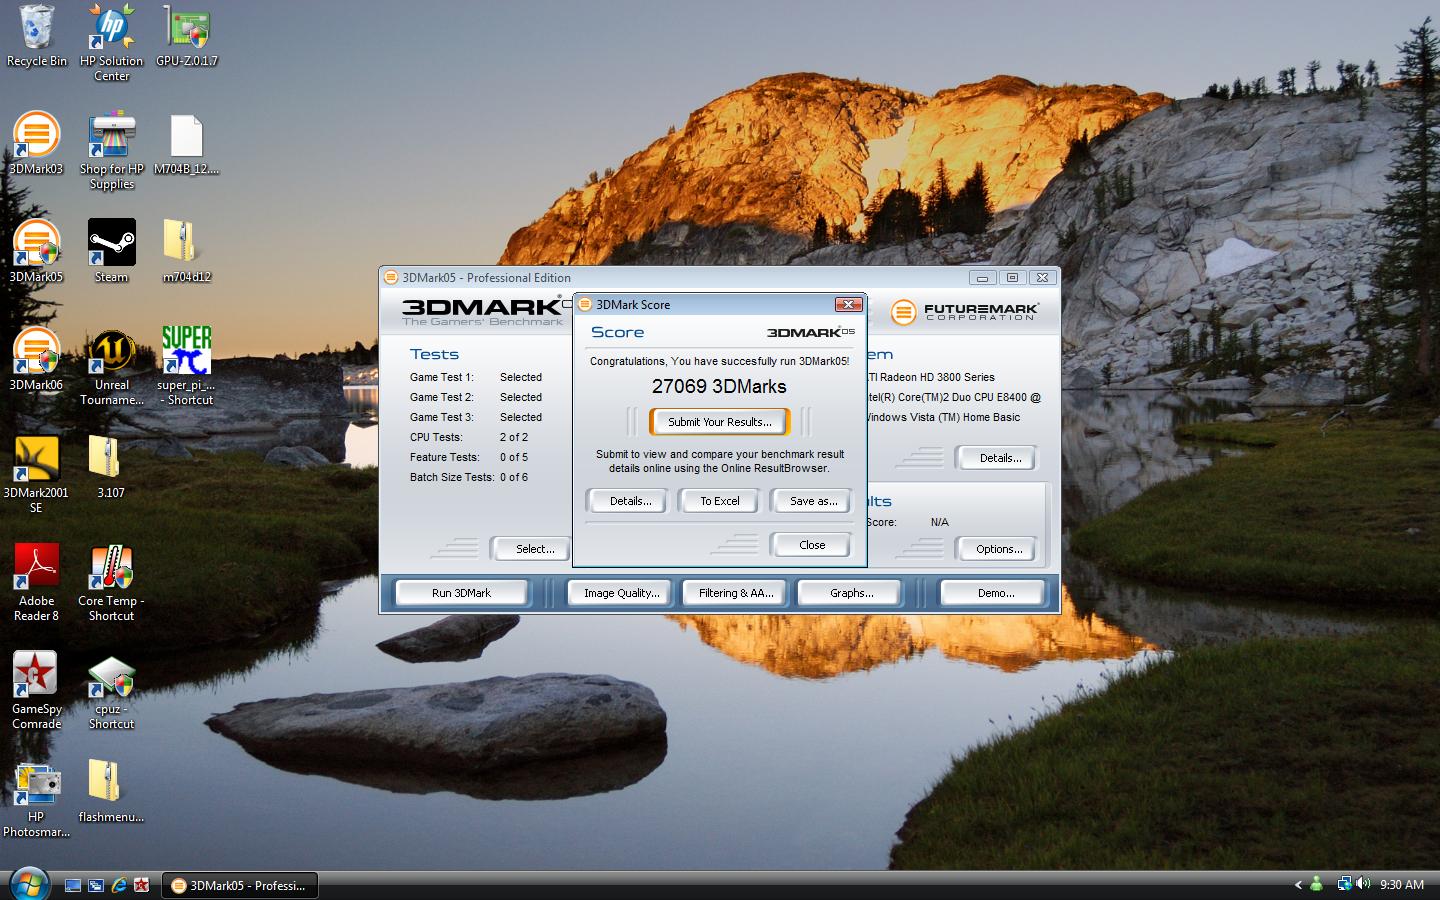The height and width of the screenshot is (900, 1440).
Task: Select the cpuz shortcut icon
Action: [111, 691]
